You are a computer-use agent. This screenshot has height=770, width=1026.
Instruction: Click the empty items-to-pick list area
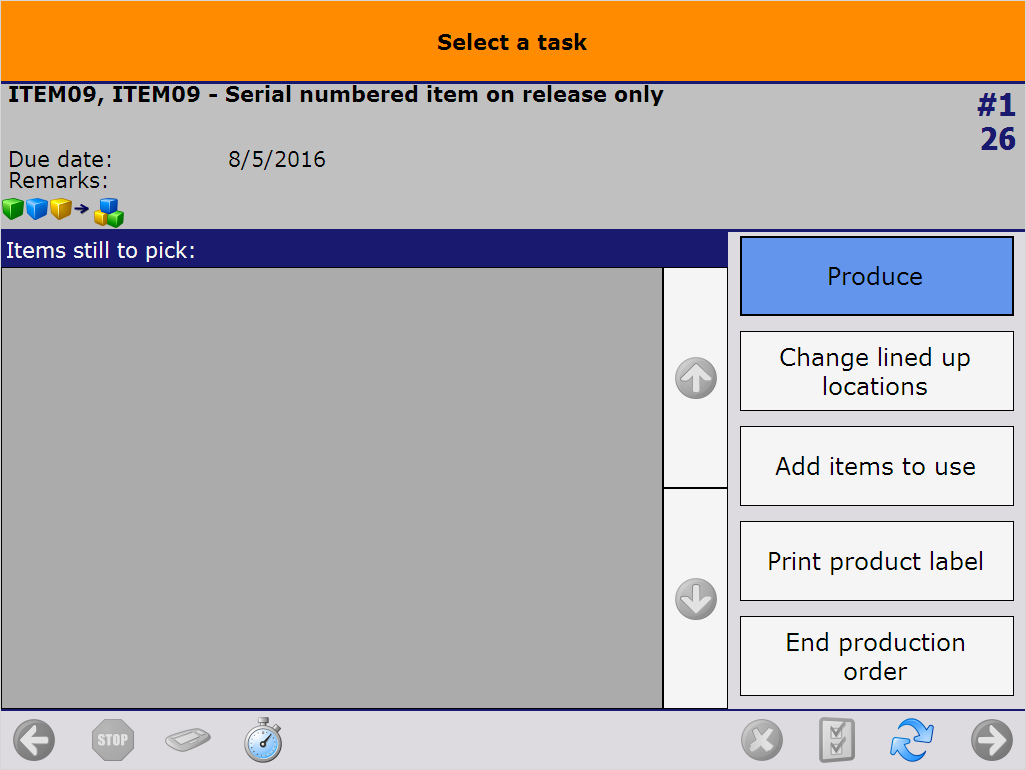coord(331,488)
